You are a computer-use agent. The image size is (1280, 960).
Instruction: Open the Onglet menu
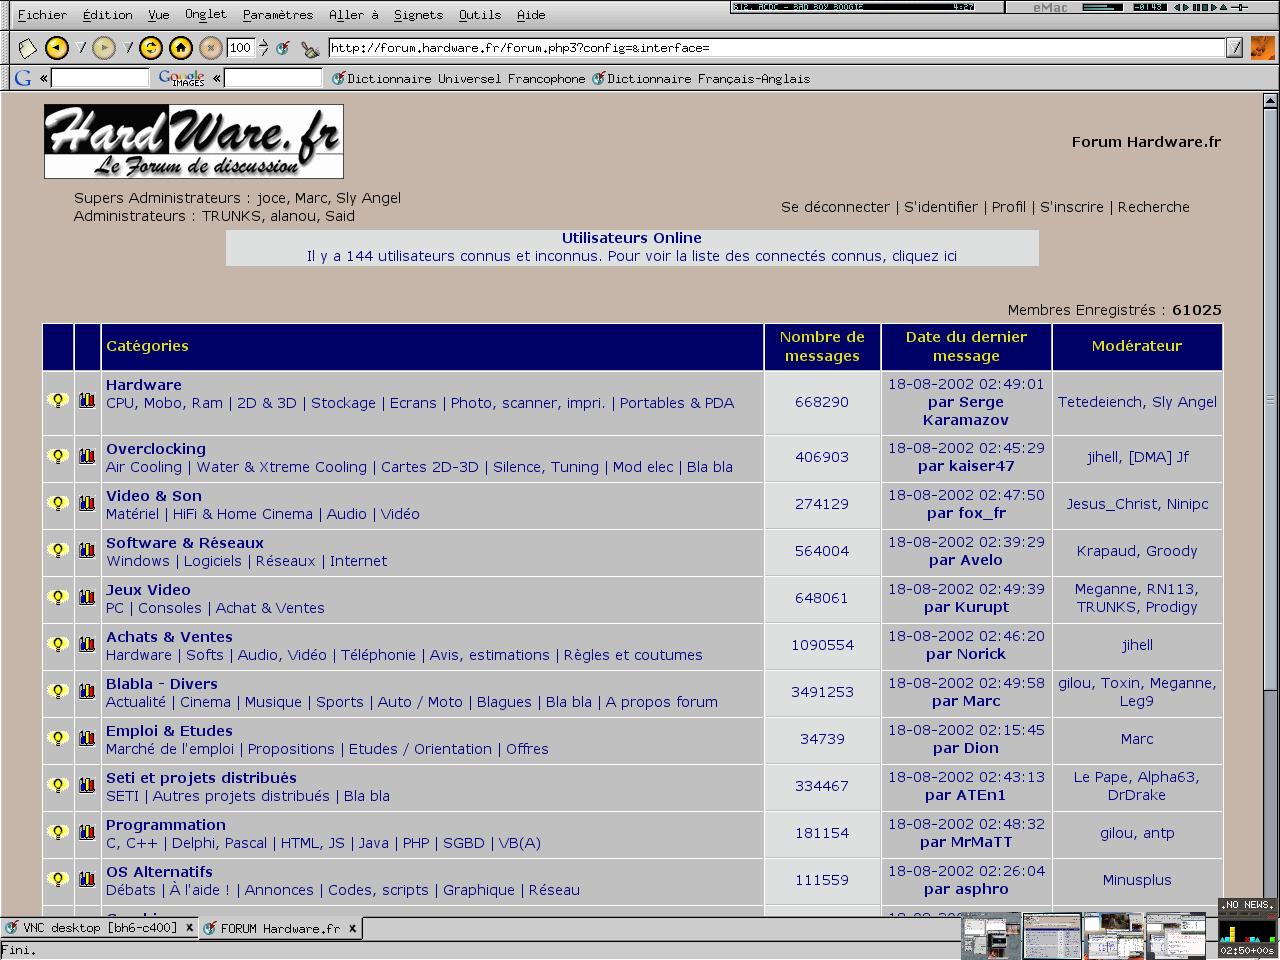(206, 14)
